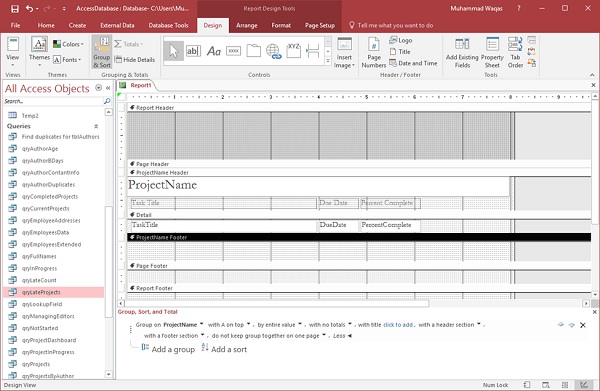The height and width of the screenshot is (391, 600).
Task: Open the Colors dropdown in Themes
Action: [68, 44]
